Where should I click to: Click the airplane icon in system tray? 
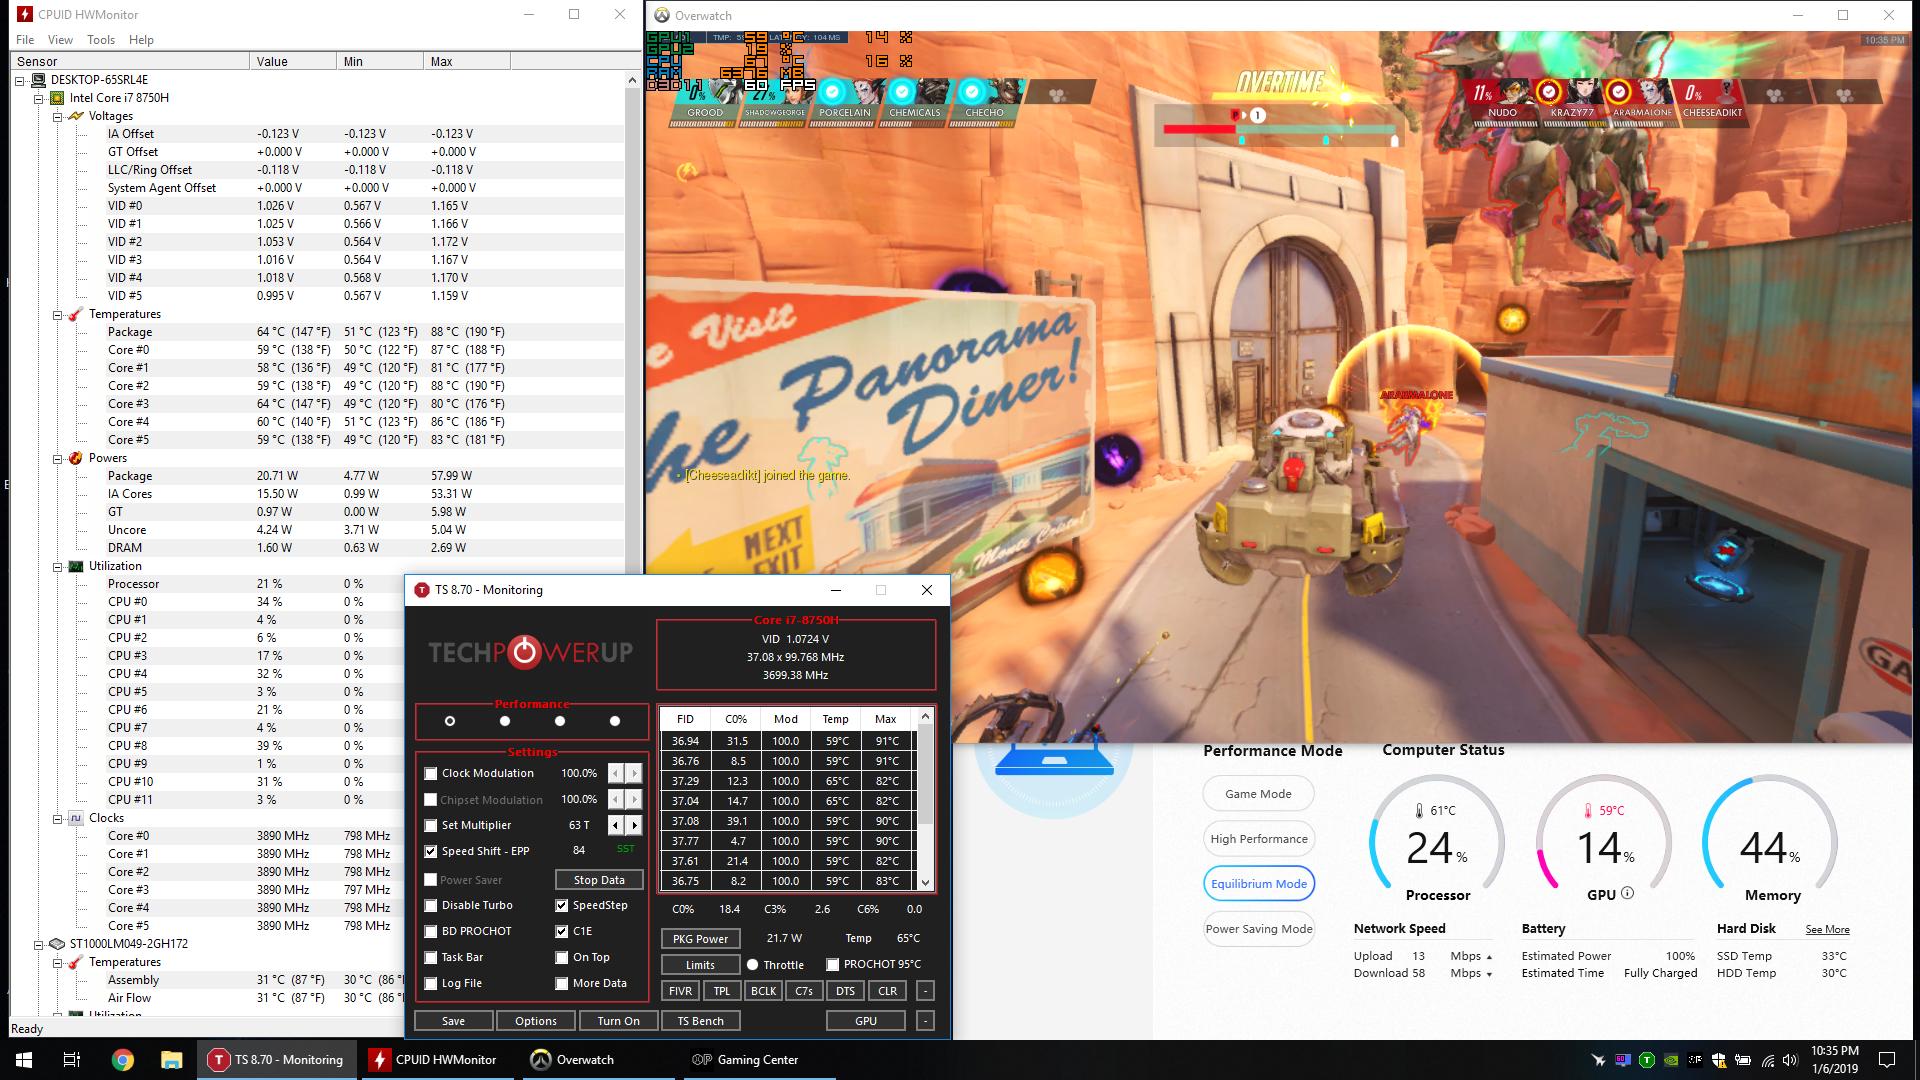coord(1598,1060)
